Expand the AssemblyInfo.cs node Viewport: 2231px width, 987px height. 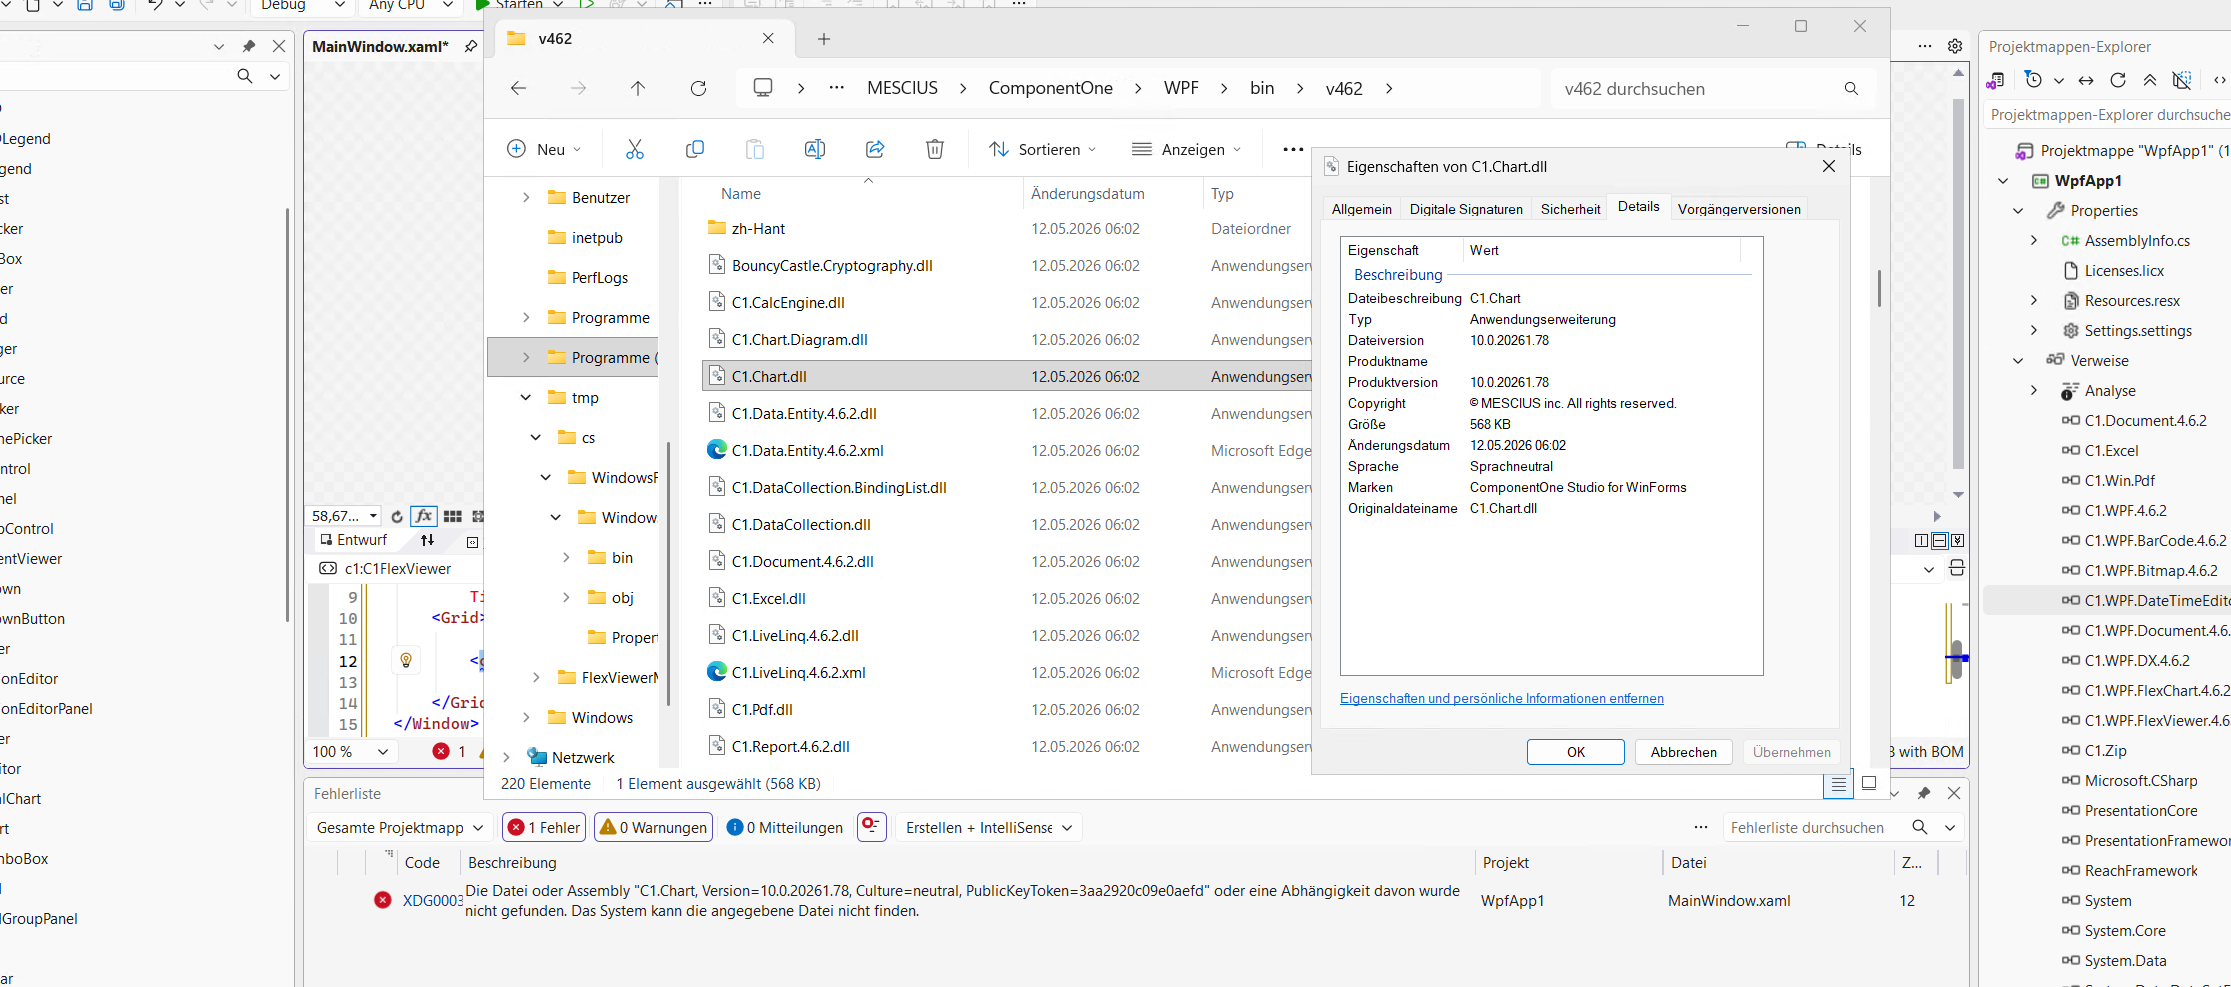(2034, 241)
